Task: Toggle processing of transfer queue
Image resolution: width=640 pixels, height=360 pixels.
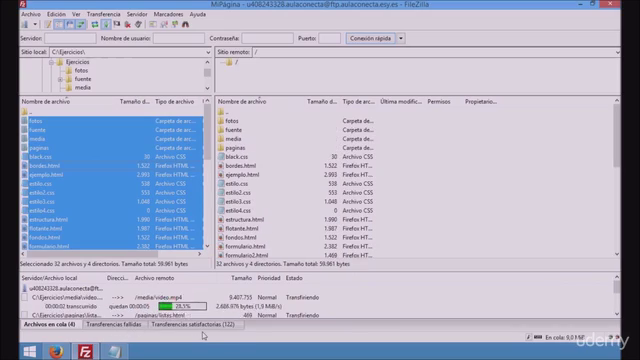Action: [106, 24]
